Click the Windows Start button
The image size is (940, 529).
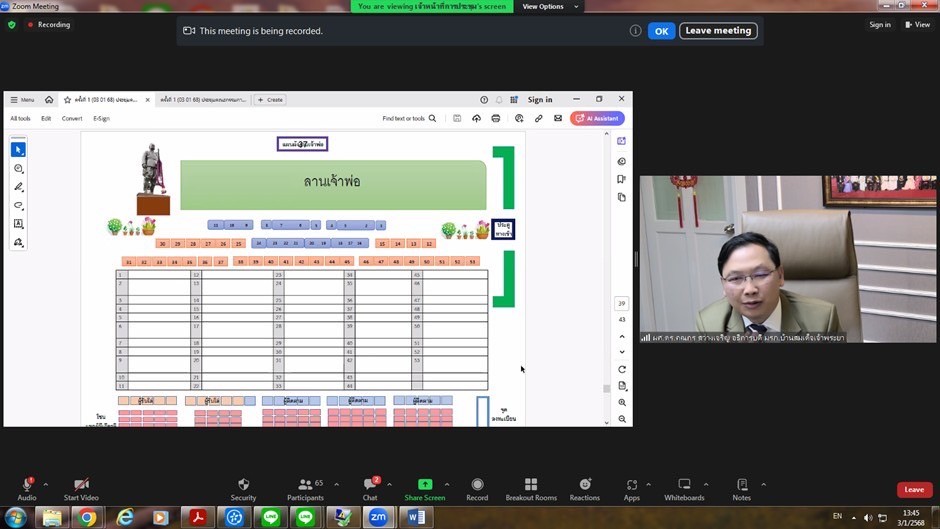click(x=16, y=518)
